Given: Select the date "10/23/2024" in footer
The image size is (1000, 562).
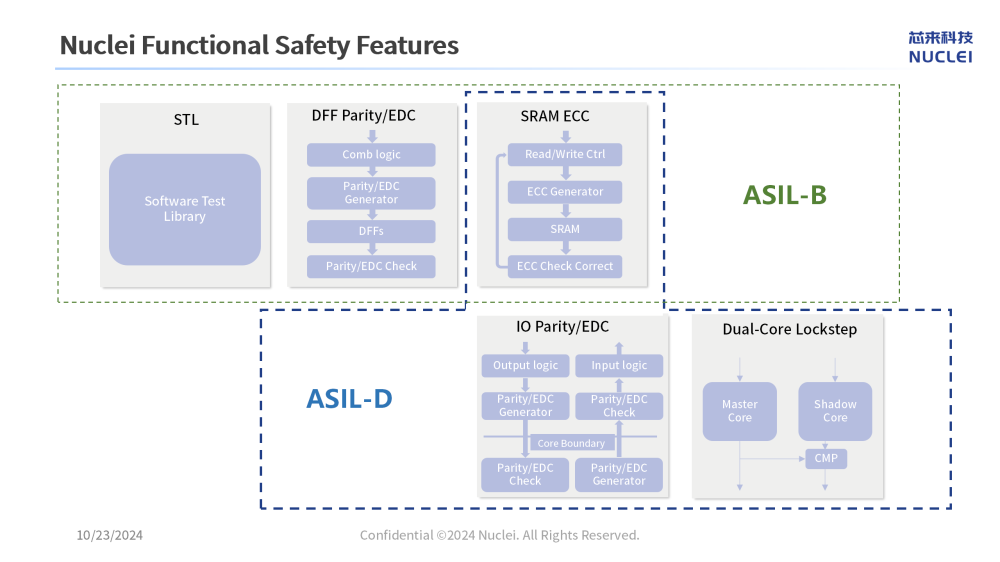Looking at the screenshot, I should click(x=110, y=535).
